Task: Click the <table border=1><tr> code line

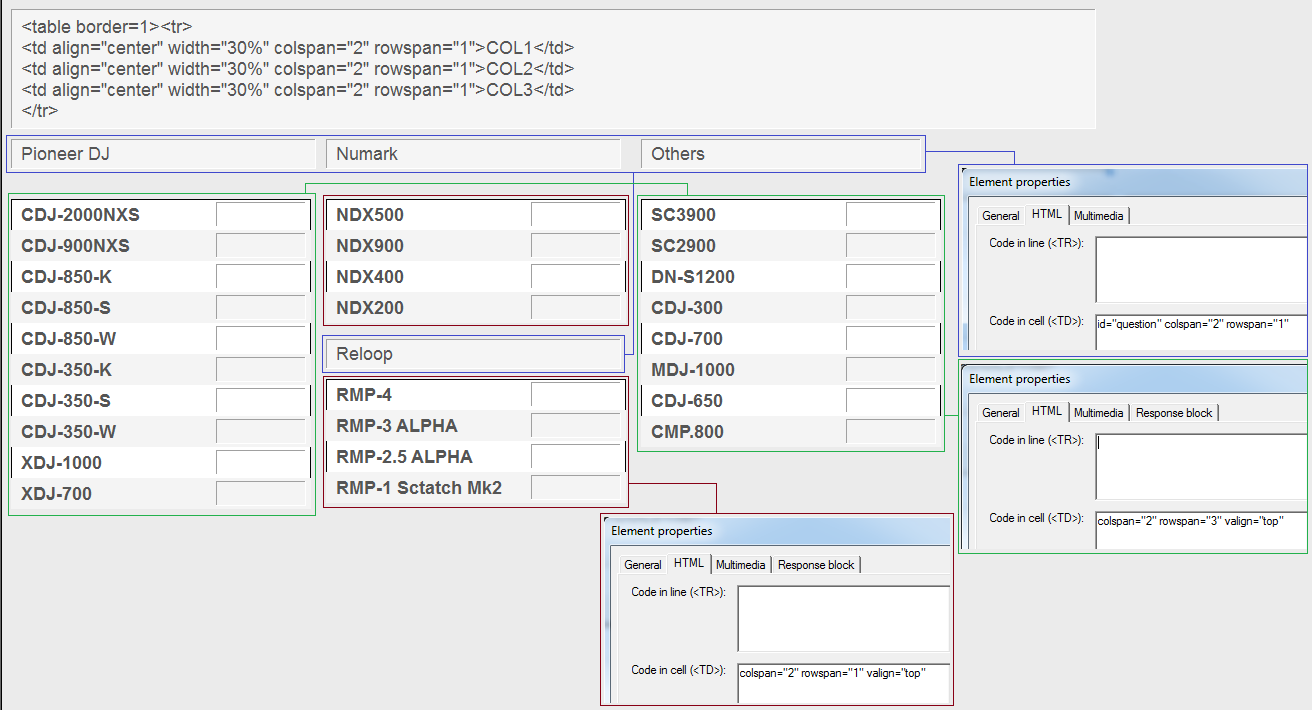Action: [x=107, y=27]
